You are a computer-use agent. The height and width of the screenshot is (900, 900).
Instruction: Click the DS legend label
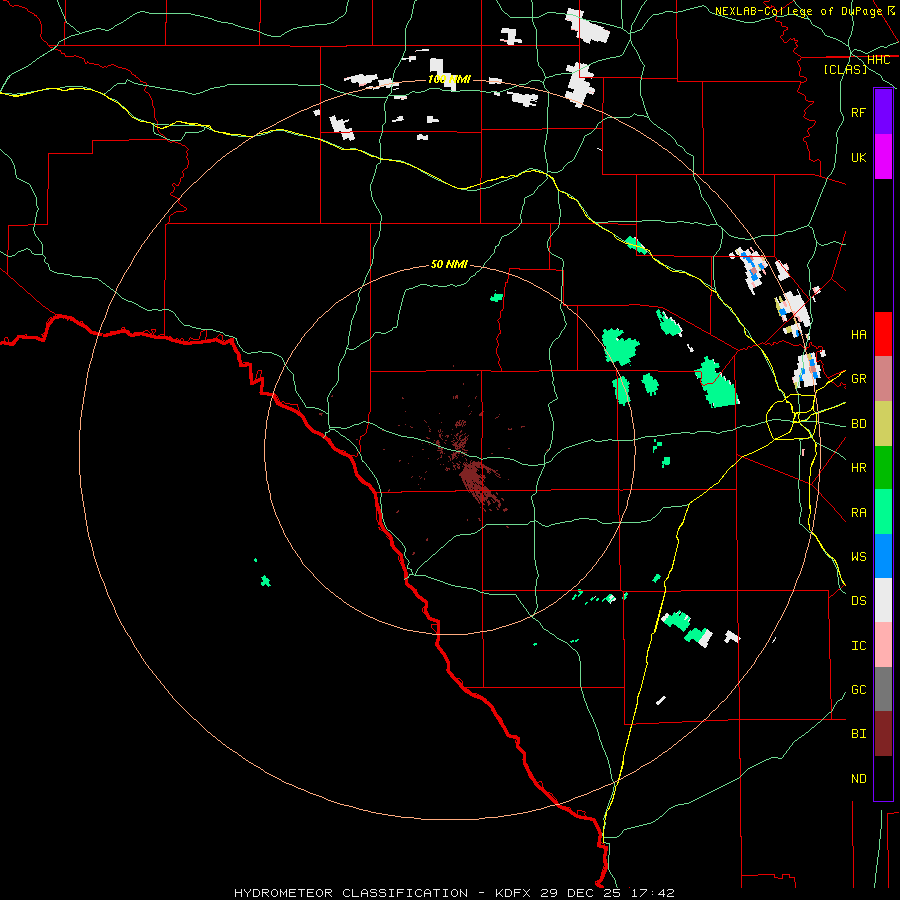(859, 601)
